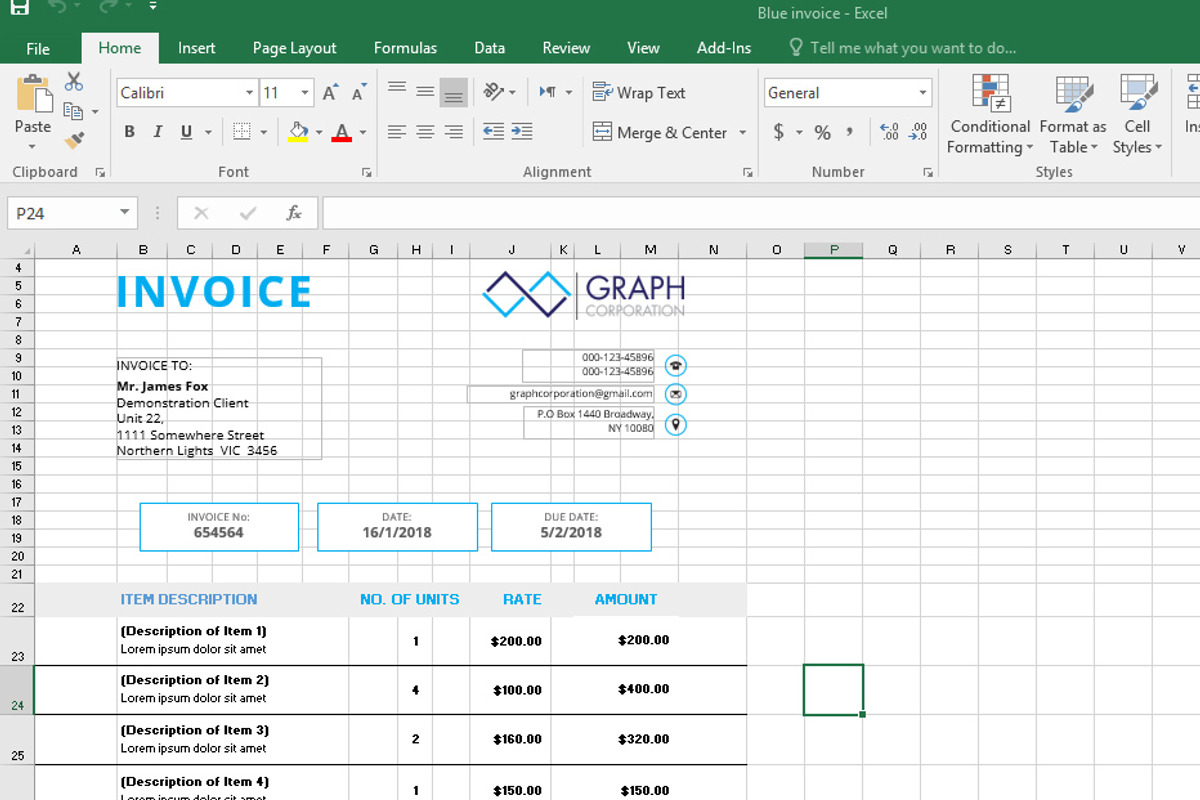Image resolution: width=1200 pixels, height=800 pixels.
Task: Switch to the Formulas tab
Action: pyautogui.click(x=405, y=48)
